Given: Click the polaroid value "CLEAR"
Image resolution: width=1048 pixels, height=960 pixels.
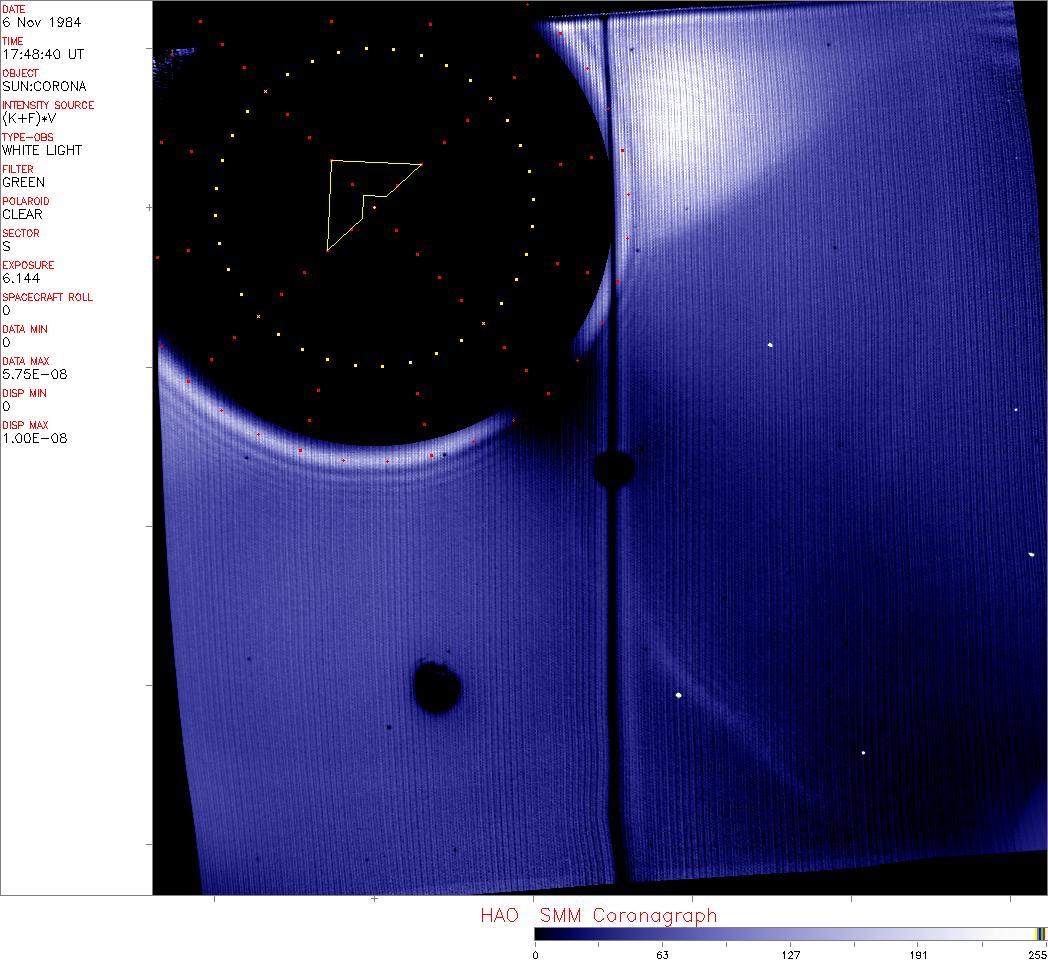Looking at the screenshot, I should (22, 214).
